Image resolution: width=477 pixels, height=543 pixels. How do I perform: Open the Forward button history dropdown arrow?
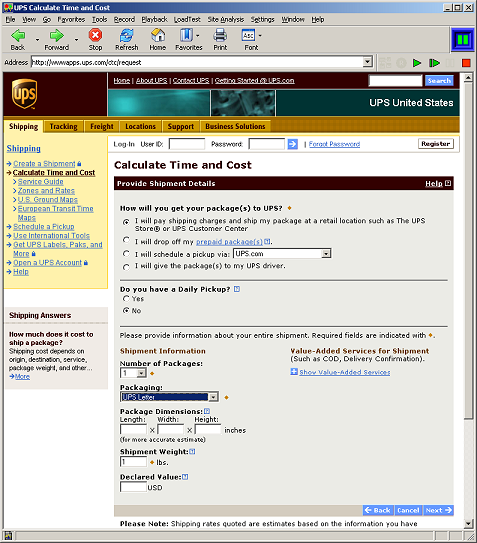(76, 39)
